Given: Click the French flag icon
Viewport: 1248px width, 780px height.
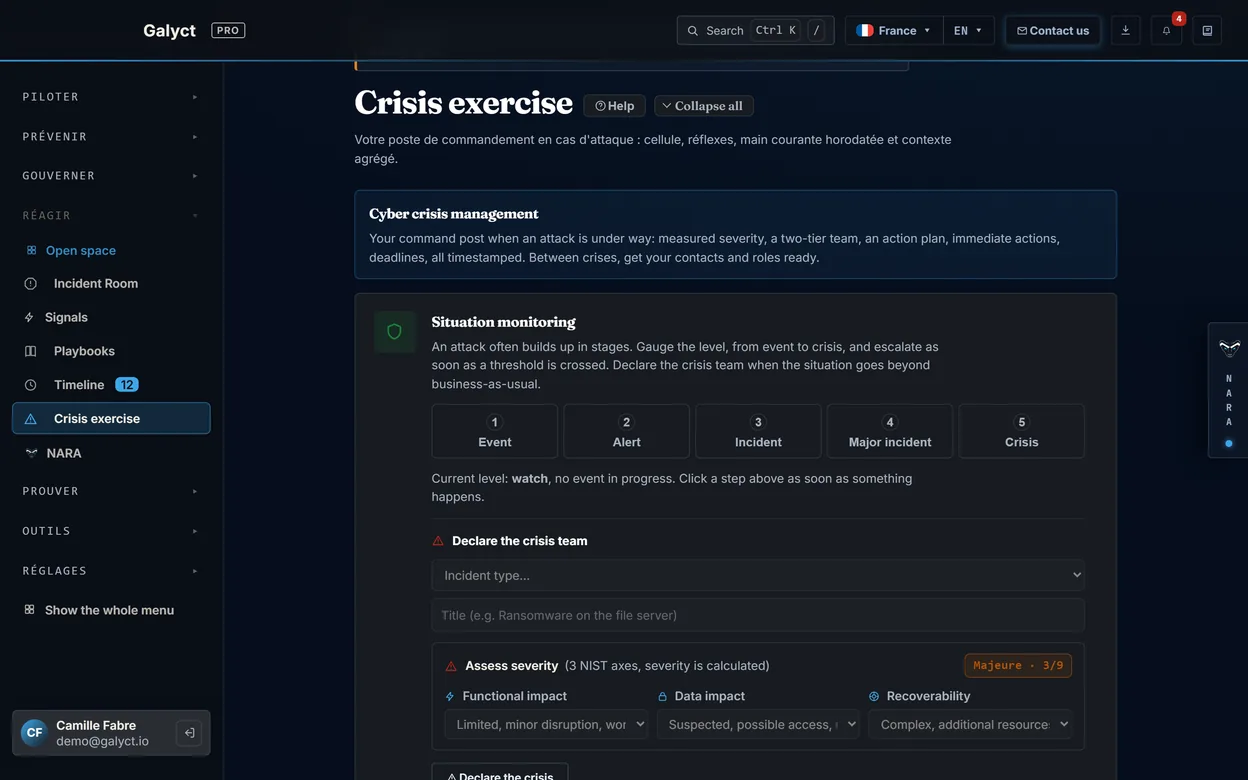Looking at the screenshot, I should pos(865,31).
